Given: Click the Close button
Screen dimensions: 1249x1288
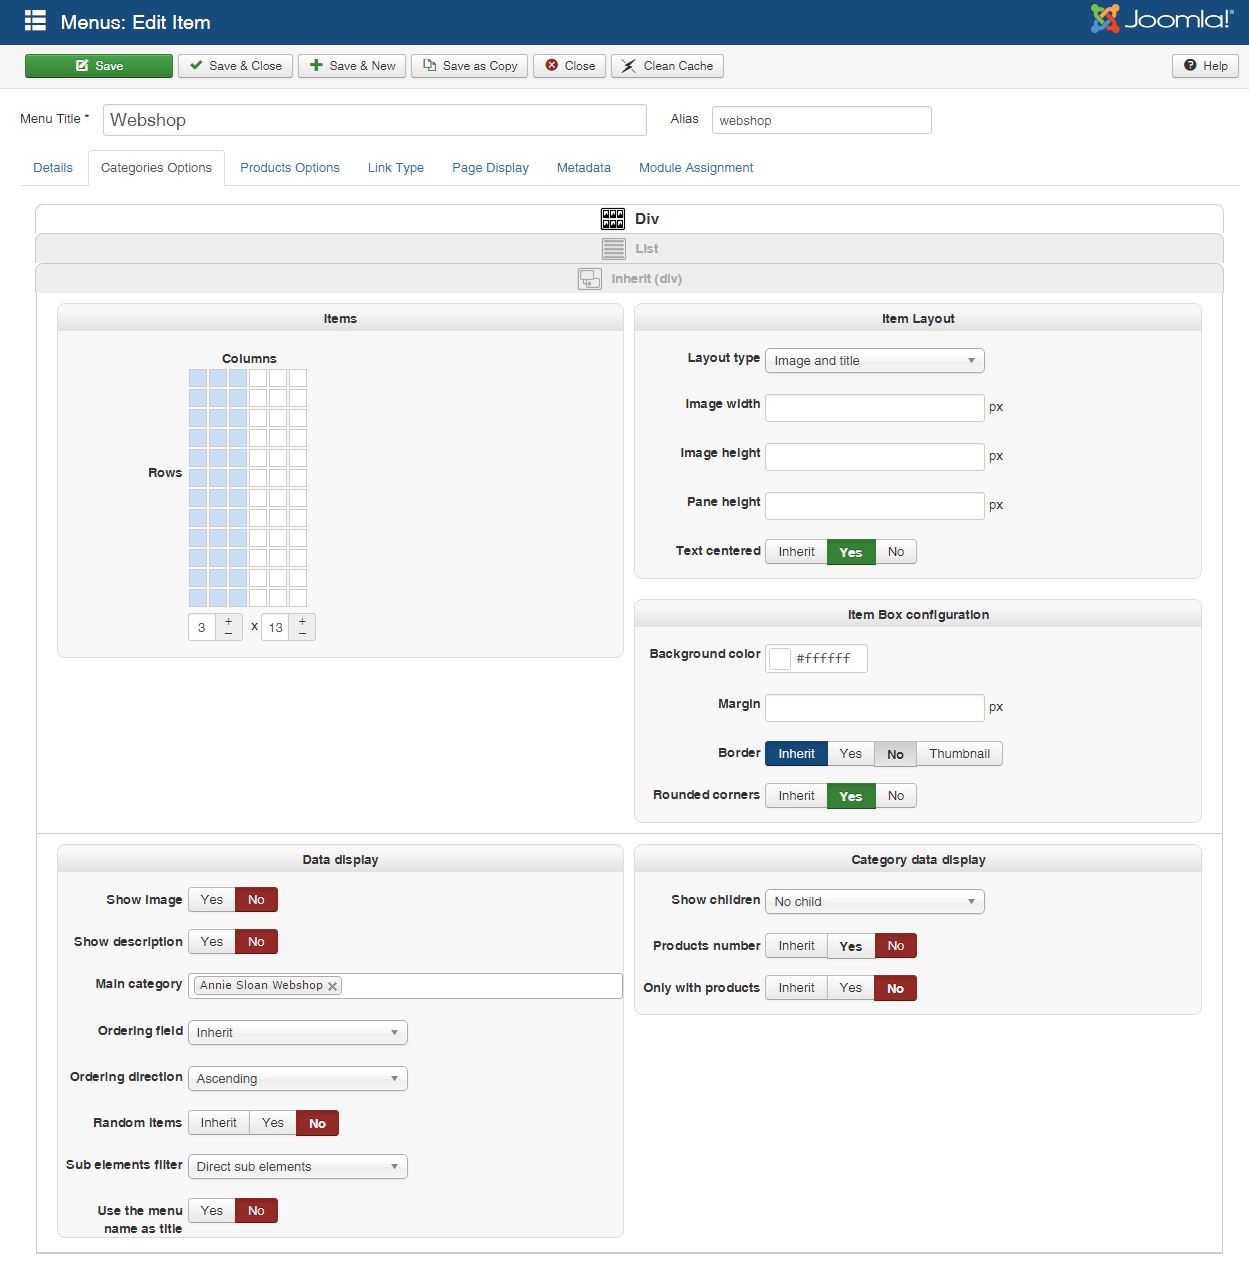Looking at the screenshot, I should point(570,66).
